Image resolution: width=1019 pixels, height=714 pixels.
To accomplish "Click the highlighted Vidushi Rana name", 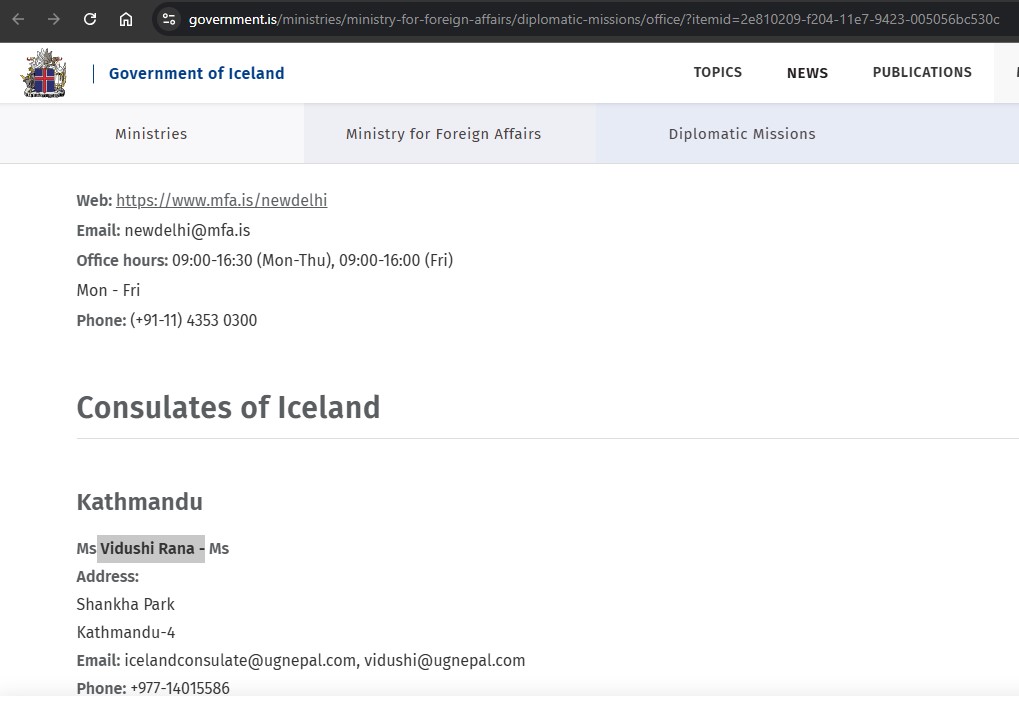I will point(150,548).
